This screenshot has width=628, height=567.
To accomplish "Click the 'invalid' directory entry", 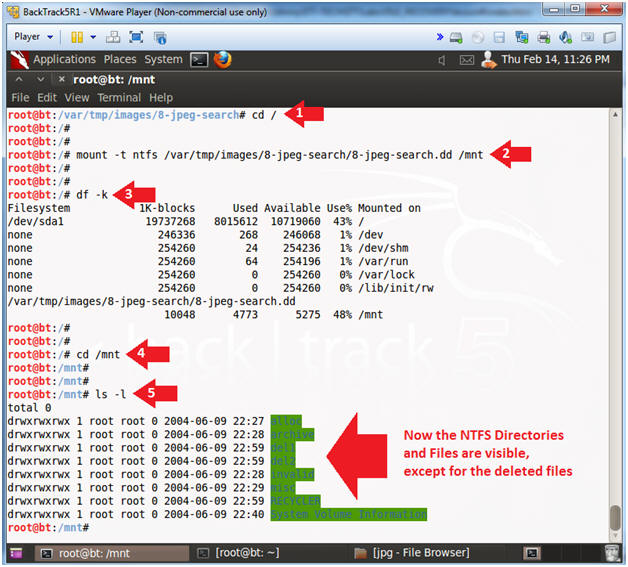I will [x=292, y=475].
